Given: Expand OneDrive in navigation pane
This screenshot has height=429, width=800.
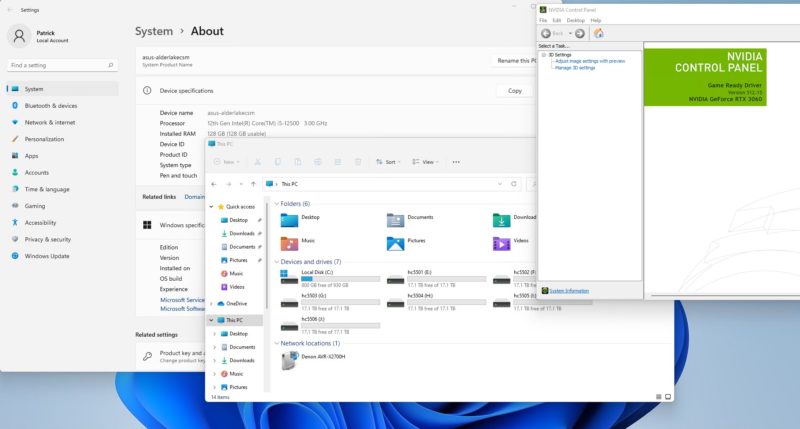Looking at the screenshot, I should pos(212,304).
